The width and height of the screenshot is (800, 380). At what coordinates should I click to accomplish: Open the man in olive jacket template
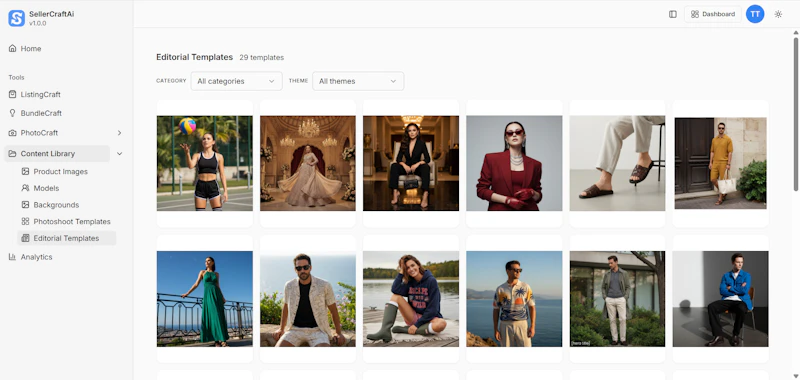point(617,299)
